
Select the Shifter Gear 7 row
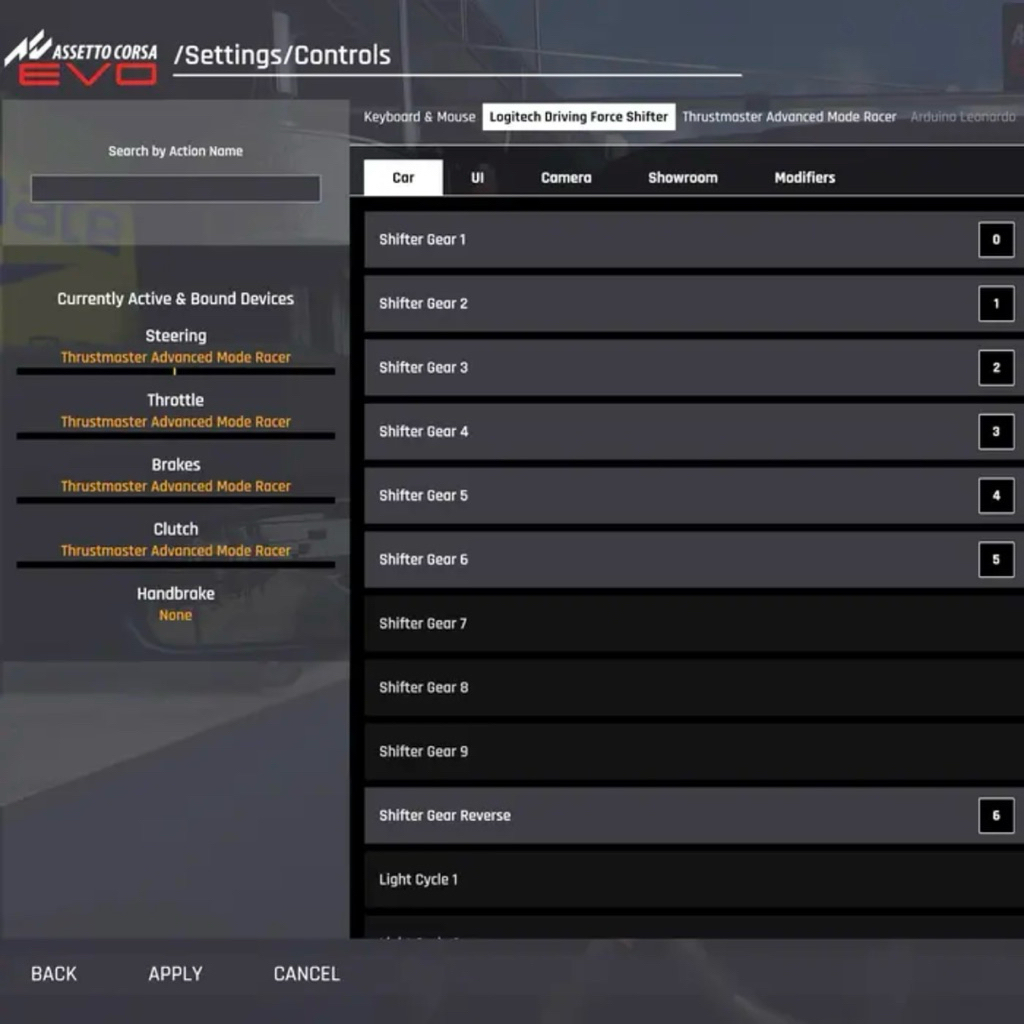click(694, 624)
